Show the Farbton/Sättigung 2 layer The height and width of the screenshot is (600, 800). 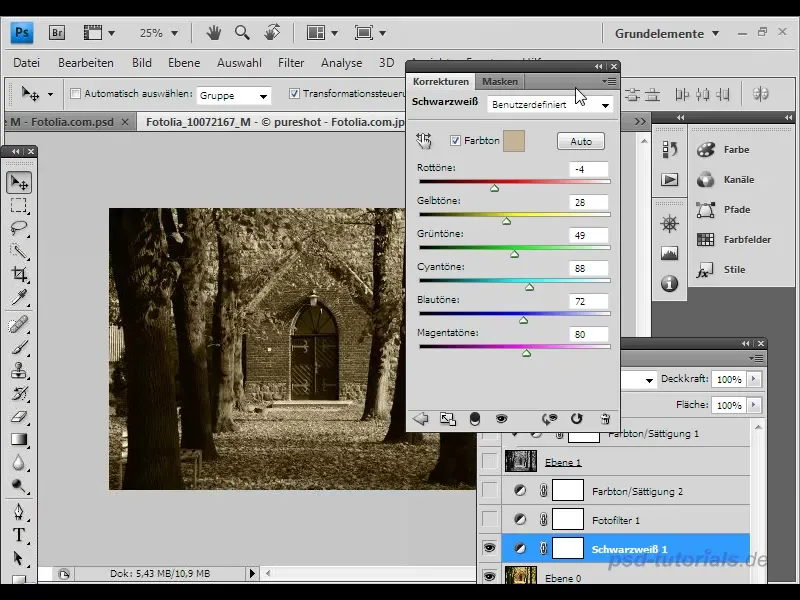(x=489, y=491)
